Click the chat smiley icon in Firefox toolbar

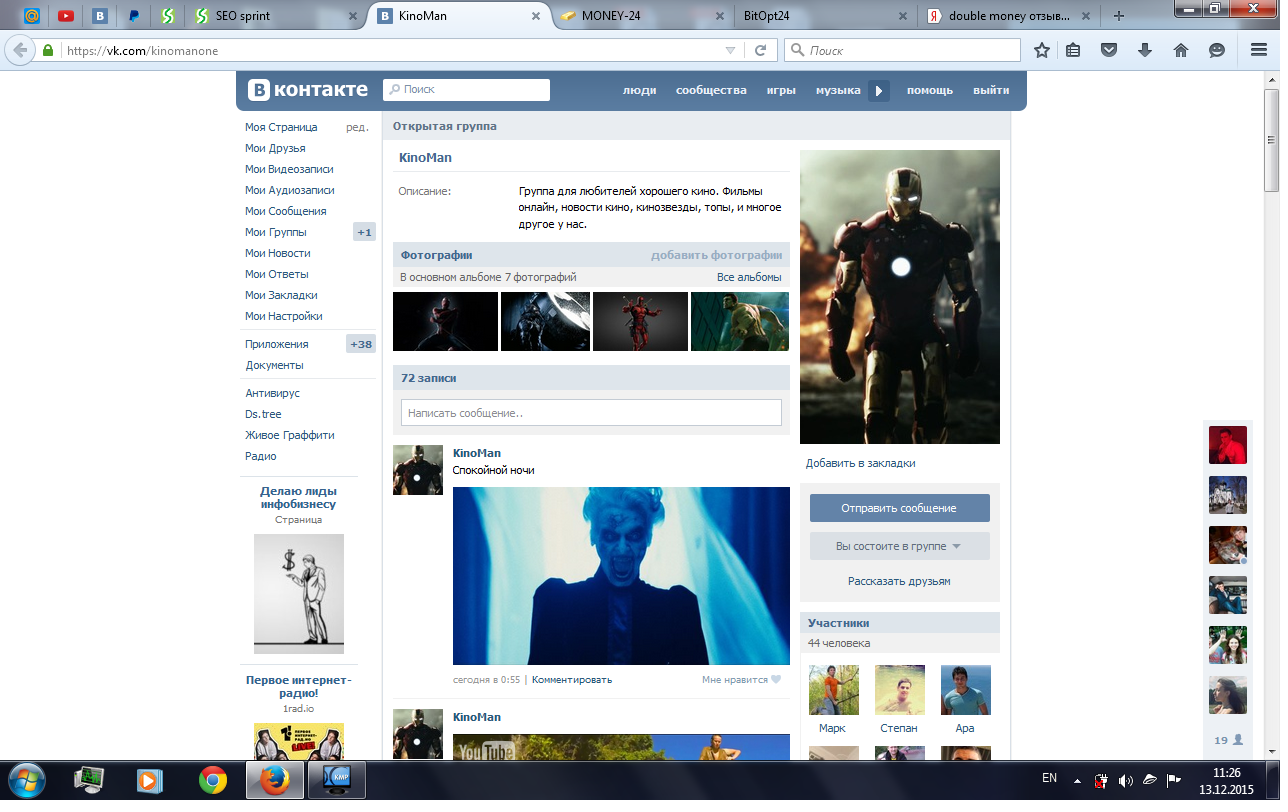pyautogui.click(x=1217, y=50)
